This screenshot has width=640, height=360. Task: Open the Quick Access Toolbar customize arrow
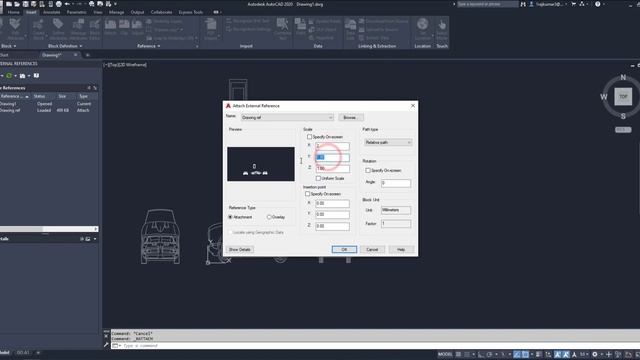tap(116, 4)
